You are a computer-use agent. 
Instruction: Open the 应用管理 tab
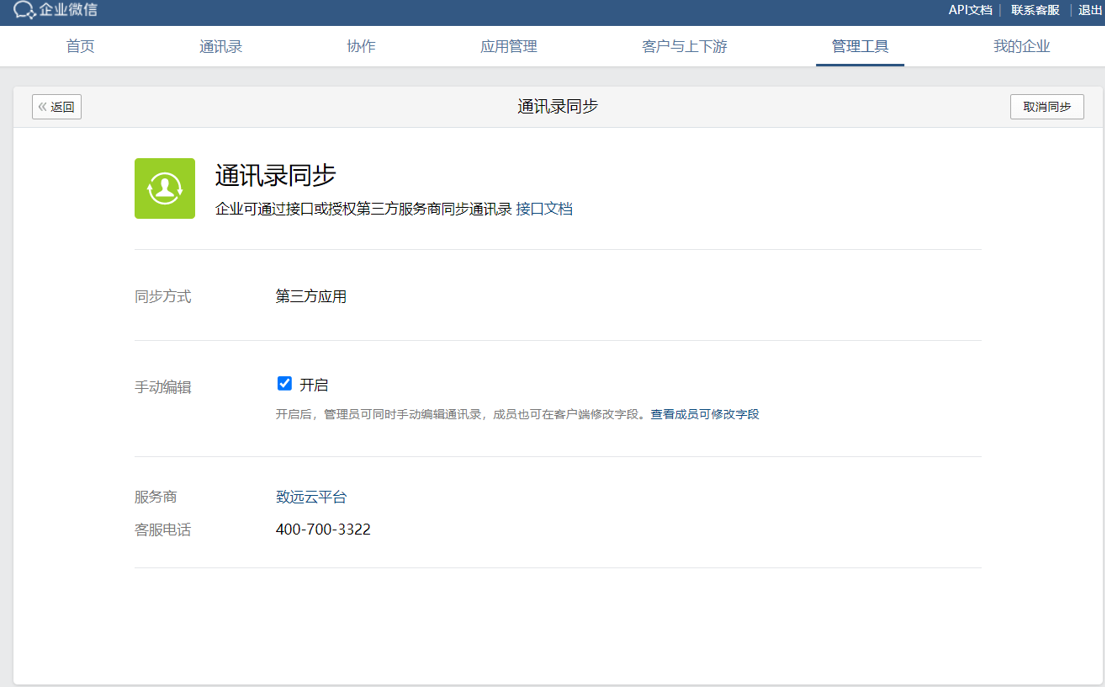point(509,47)
